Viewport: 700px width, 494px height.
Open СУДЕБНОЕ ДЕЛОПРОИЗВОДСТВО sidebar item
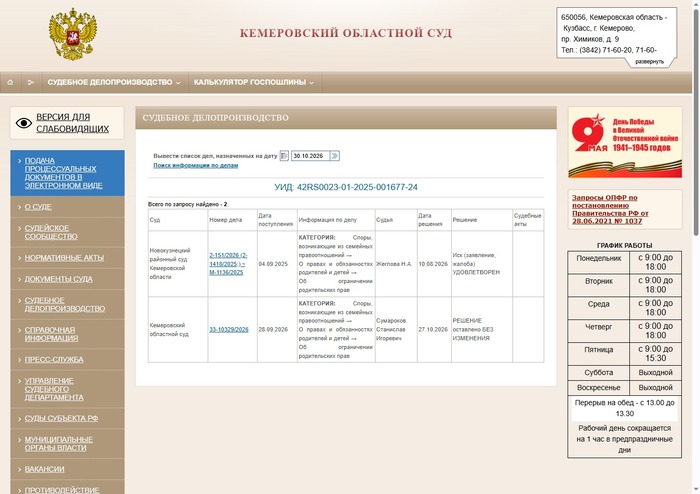click(65, 304)
